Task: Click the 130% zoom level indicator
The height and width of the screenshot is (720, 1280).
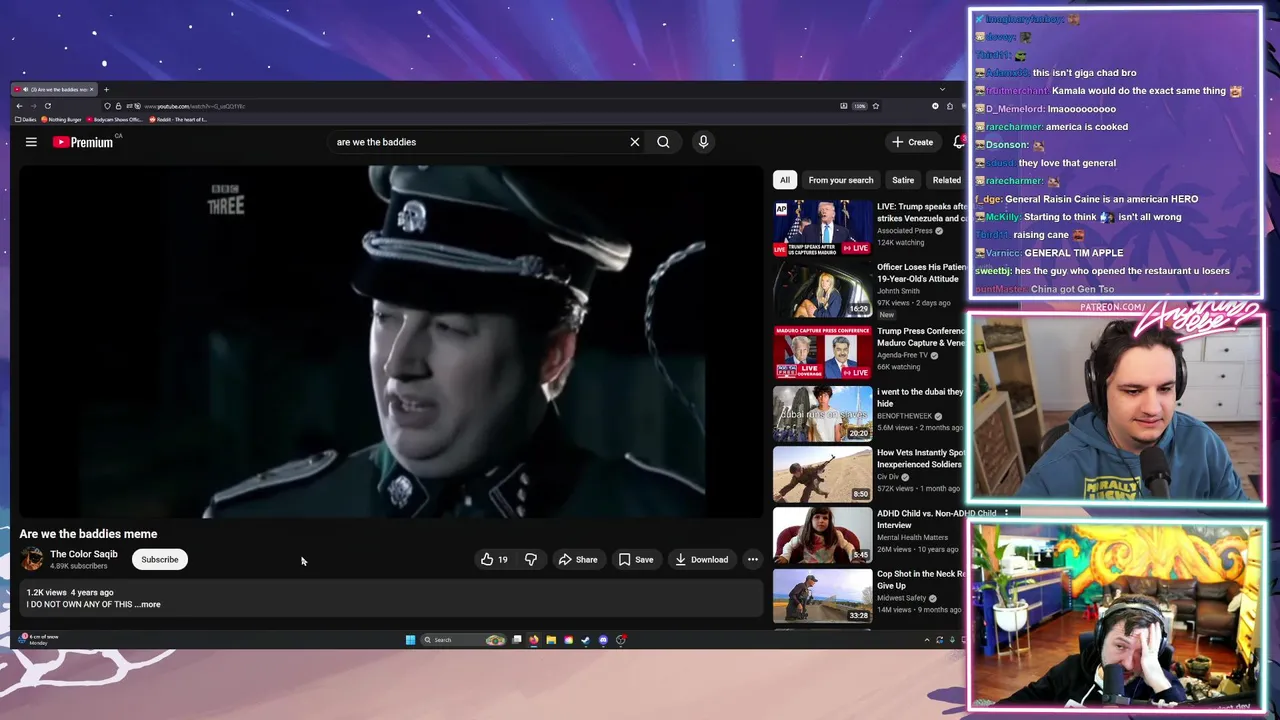Action: [860, 106]
